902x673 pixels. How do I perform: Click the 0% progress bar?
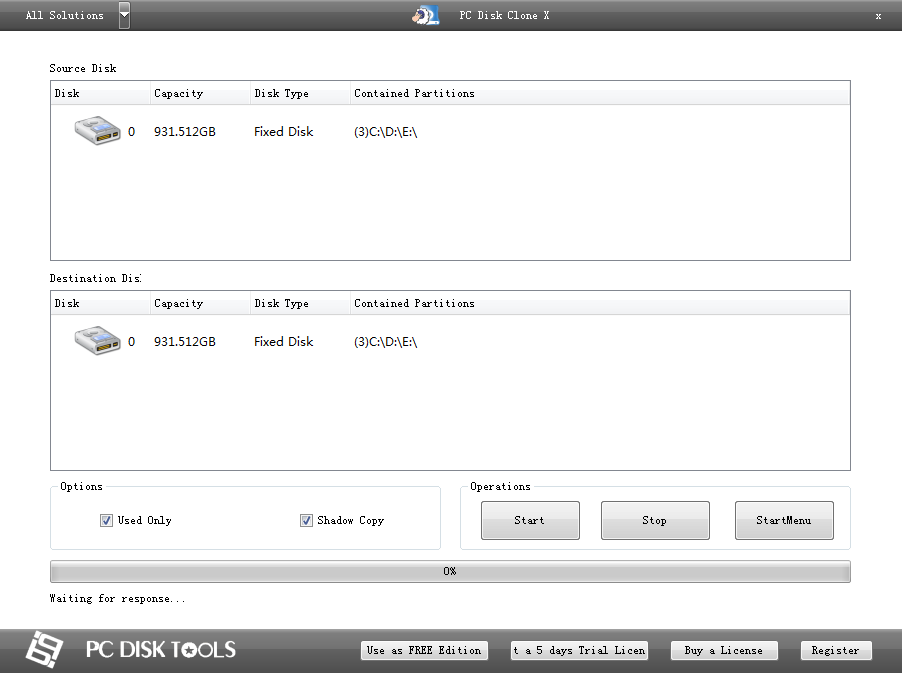(450, 571)
